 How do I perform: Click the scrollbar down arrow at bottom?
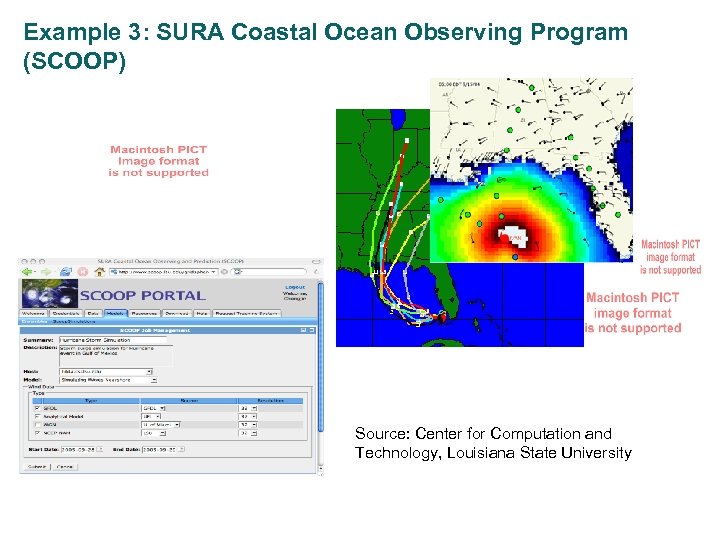(321, 469)
